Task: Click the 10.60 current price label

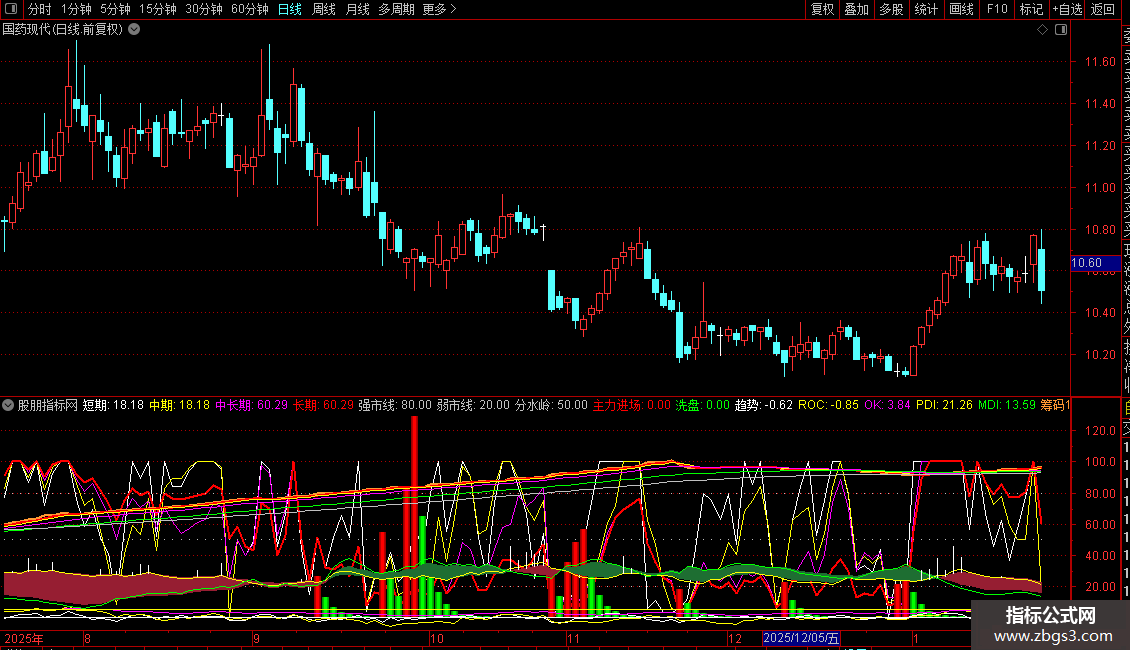Action: pos(1087,263)
